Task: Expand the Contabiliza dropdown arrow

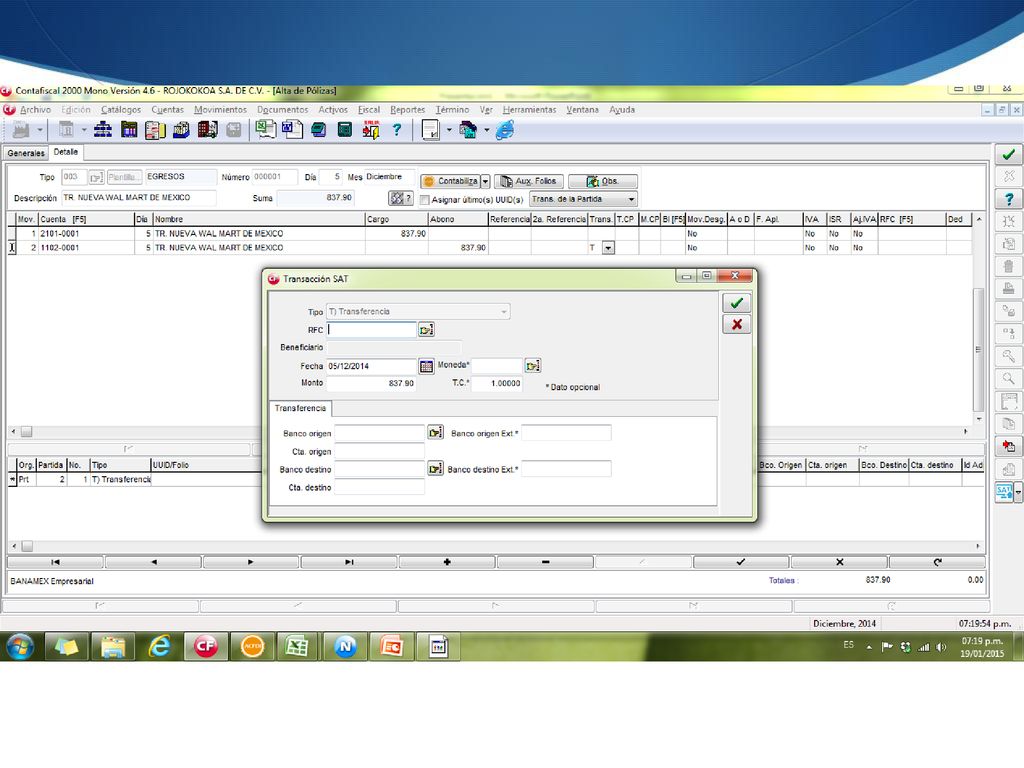Action: 485,182
